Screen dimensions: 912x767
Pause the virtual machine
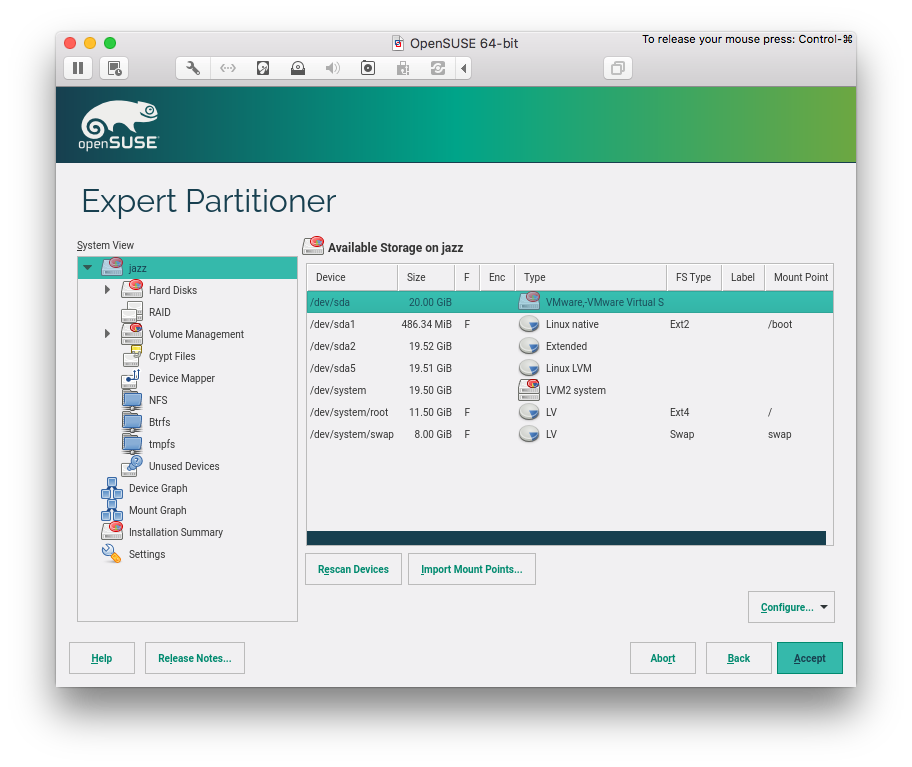point(78,68)
